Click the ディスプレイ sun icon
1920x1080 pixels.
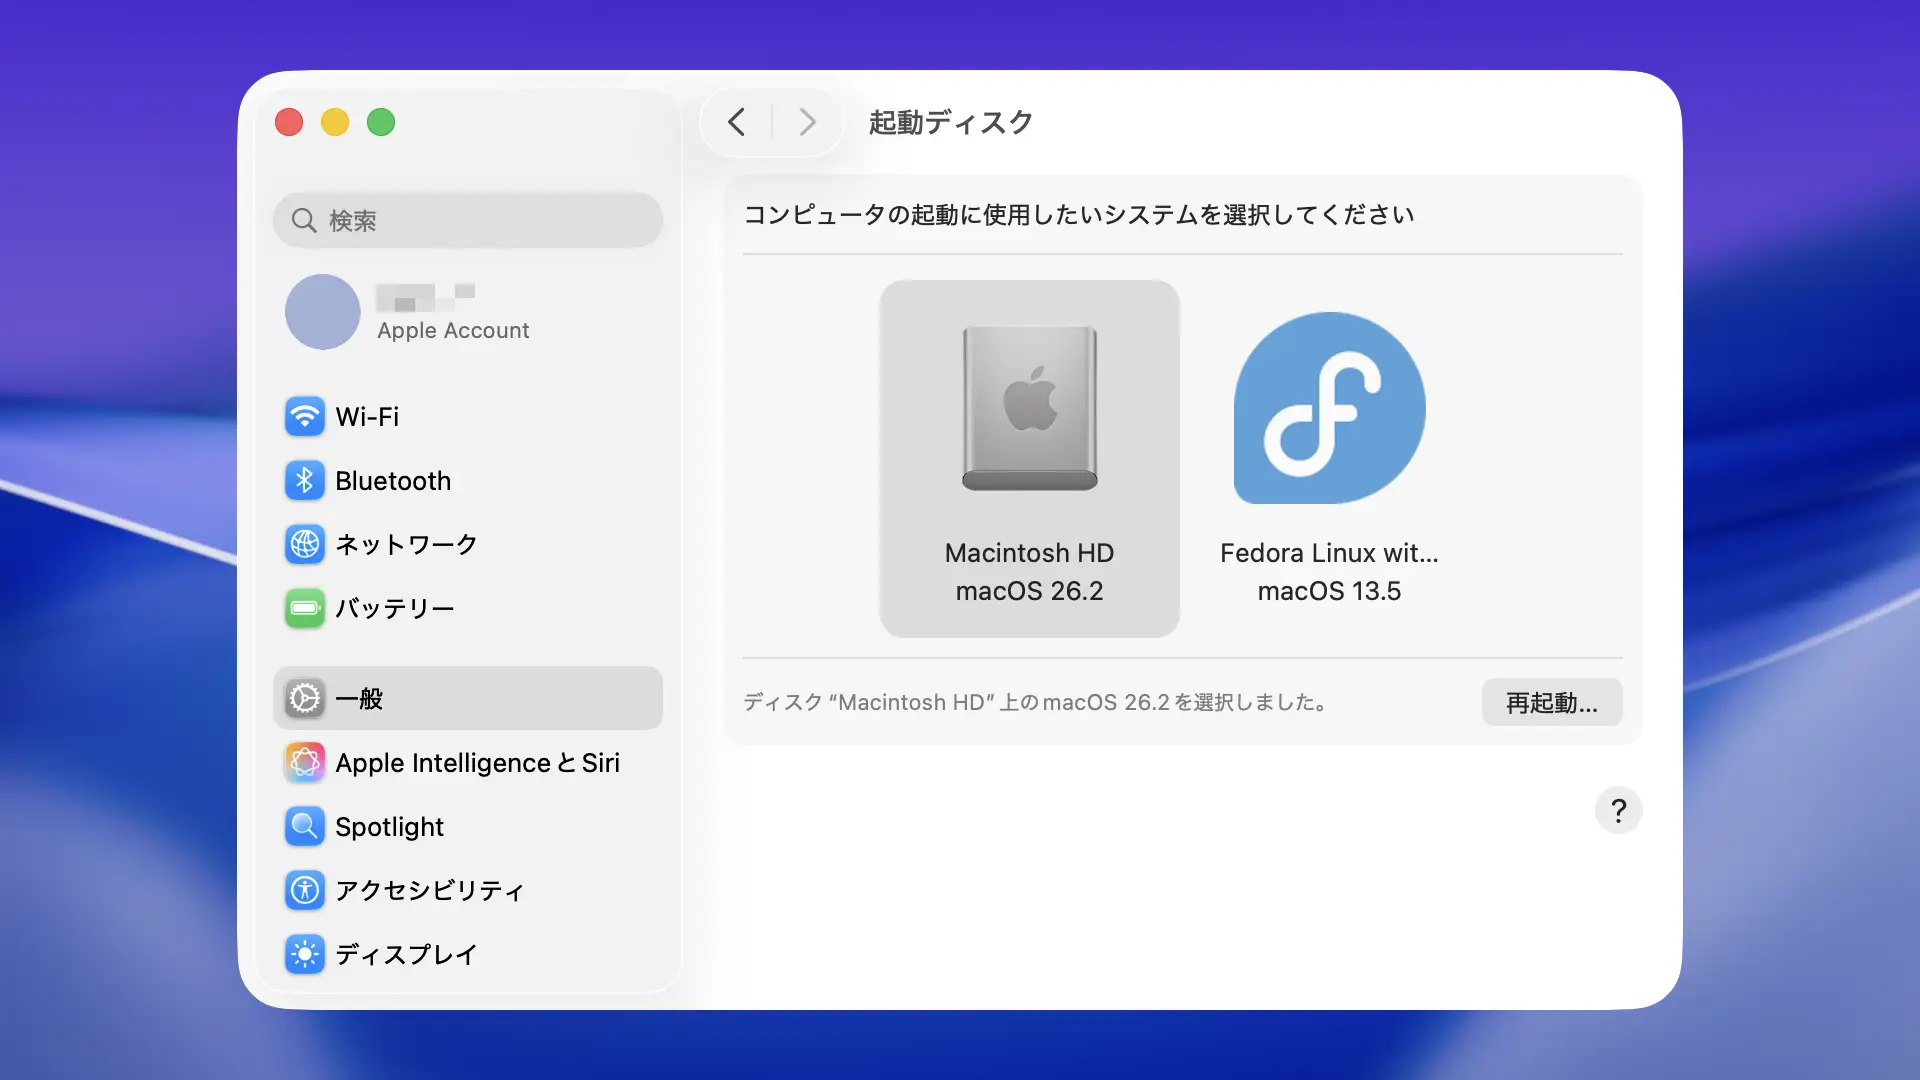pyautogui.click(x=304, y=954)
